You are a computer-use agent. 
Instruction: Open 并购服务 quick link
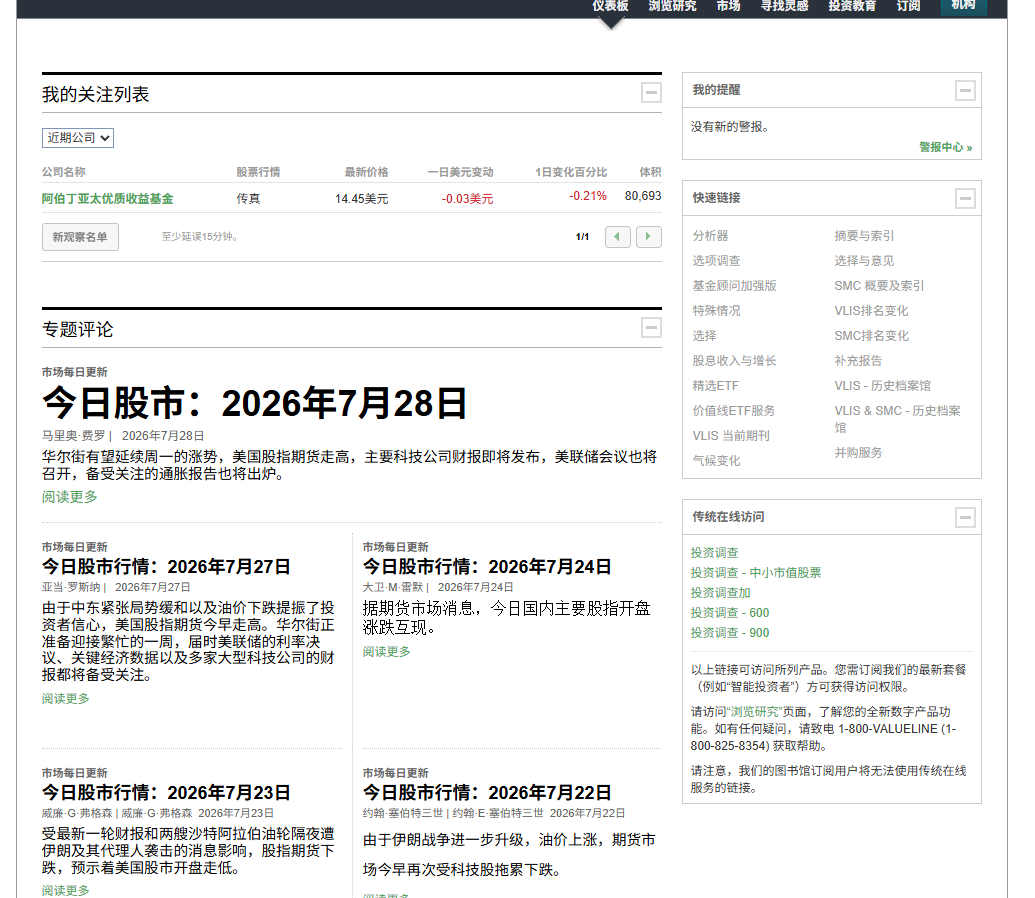858,453
